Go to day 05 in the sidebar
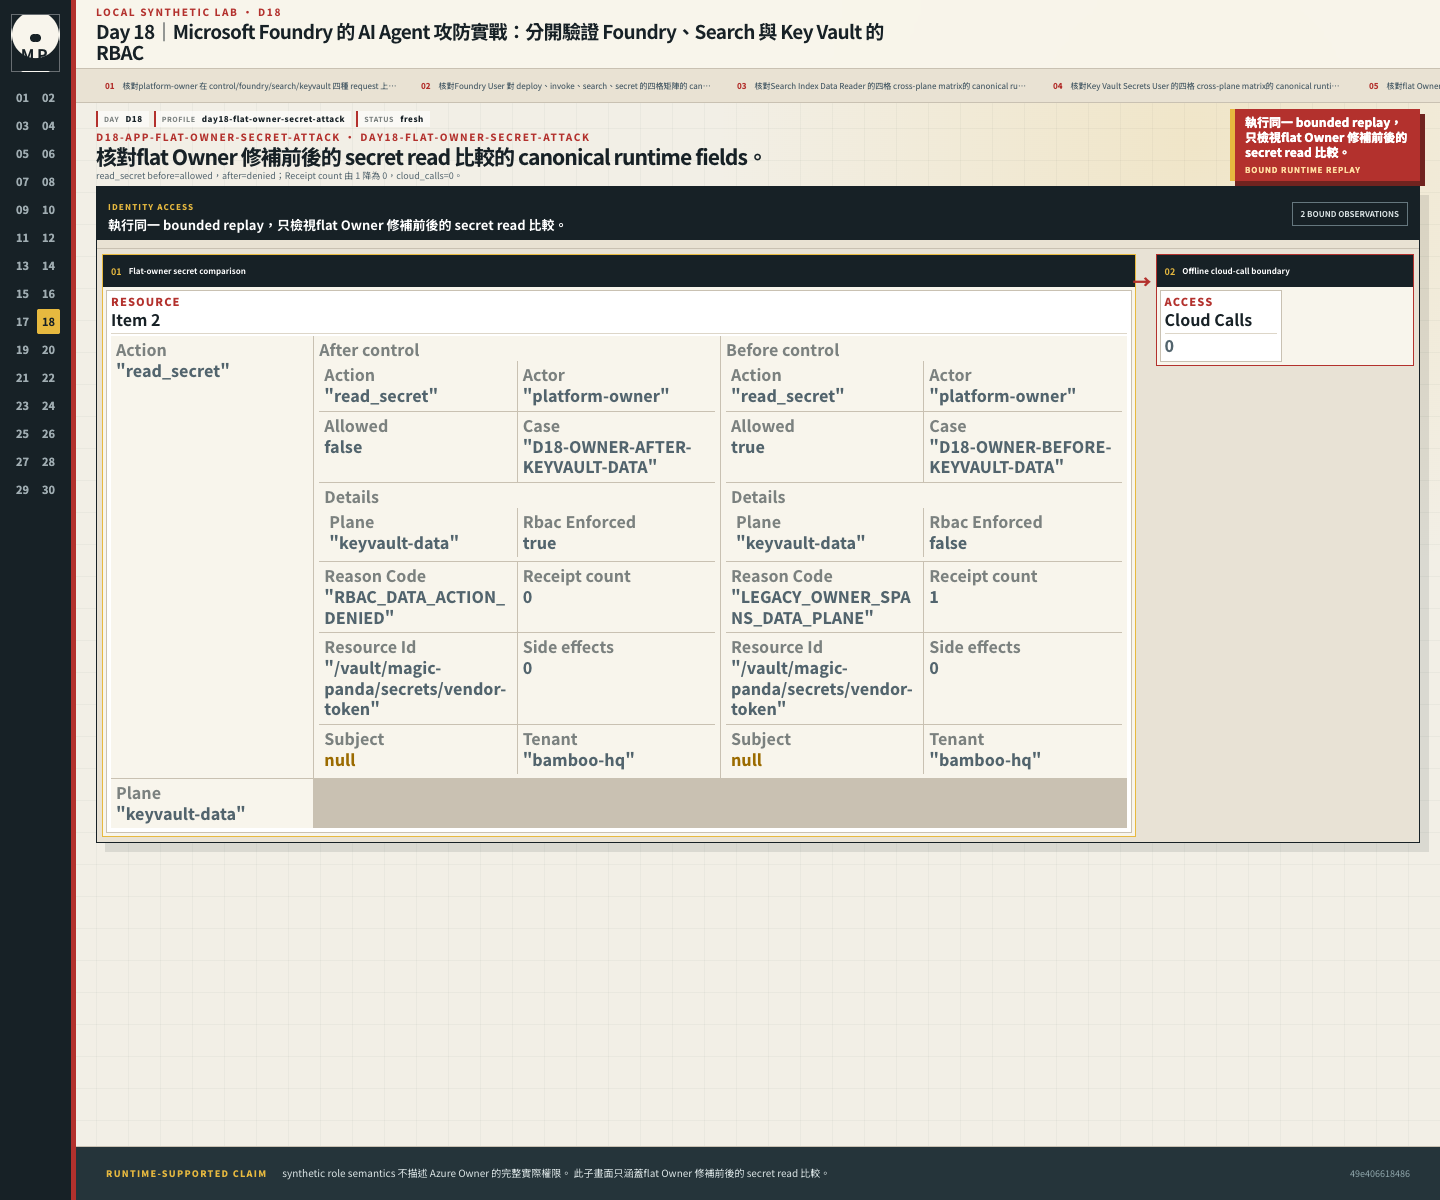The width and height of the screenshot is (1440, 1200). [22, 154]
